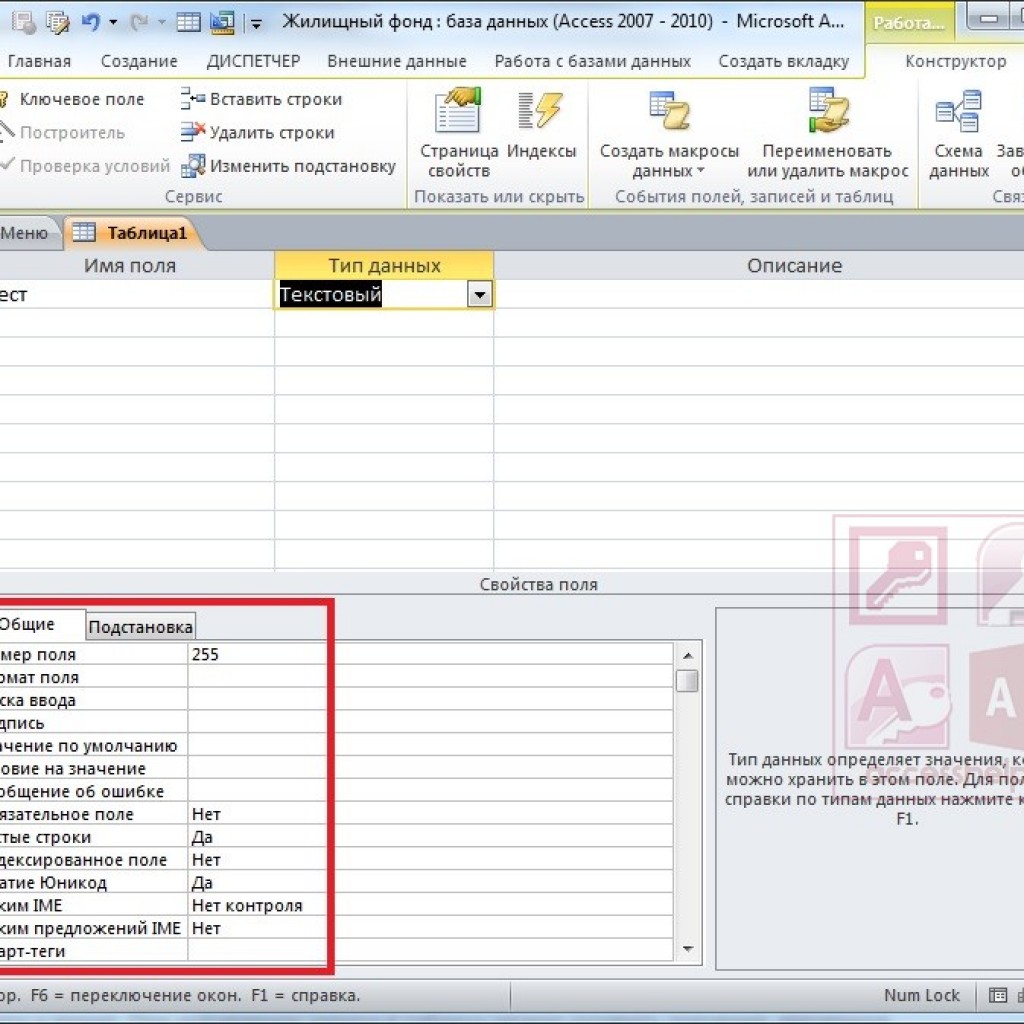Click Вставить строки insert rows icon

click(193, 98)
